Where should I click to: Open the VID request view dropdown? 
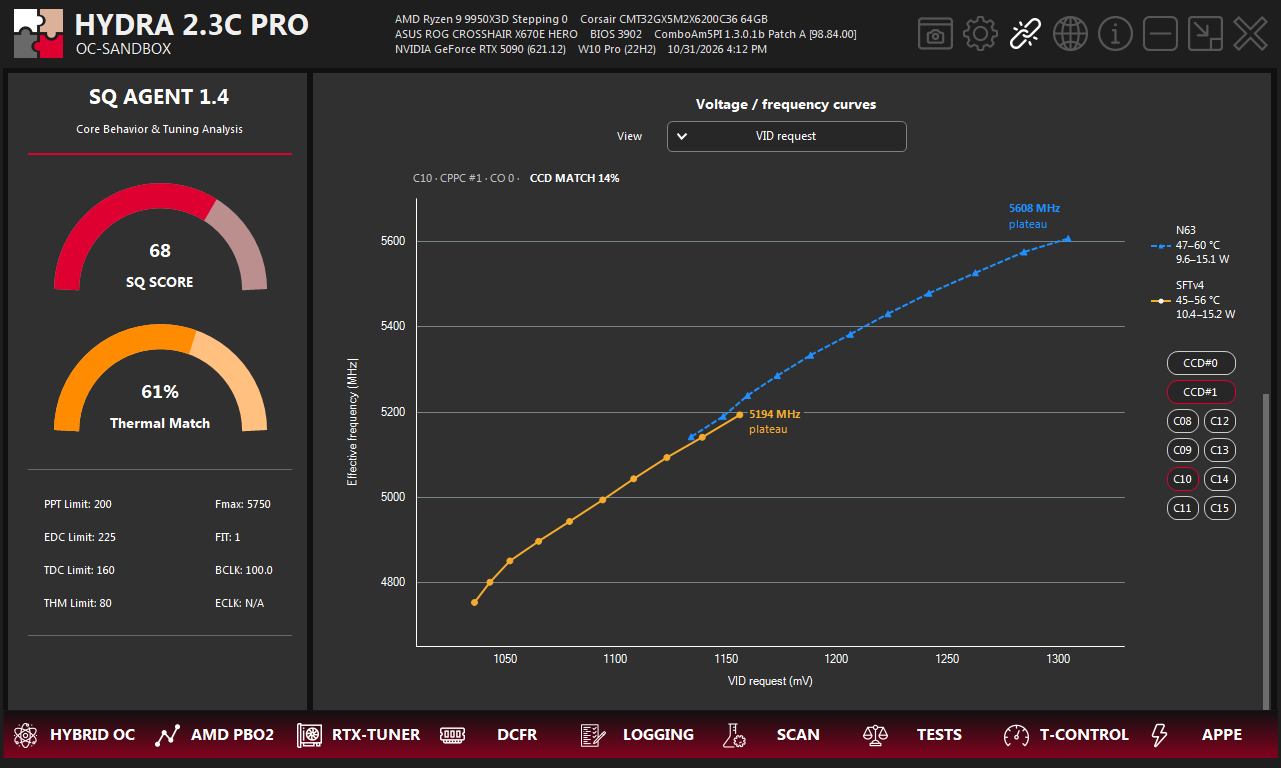(x=786, y=136)
